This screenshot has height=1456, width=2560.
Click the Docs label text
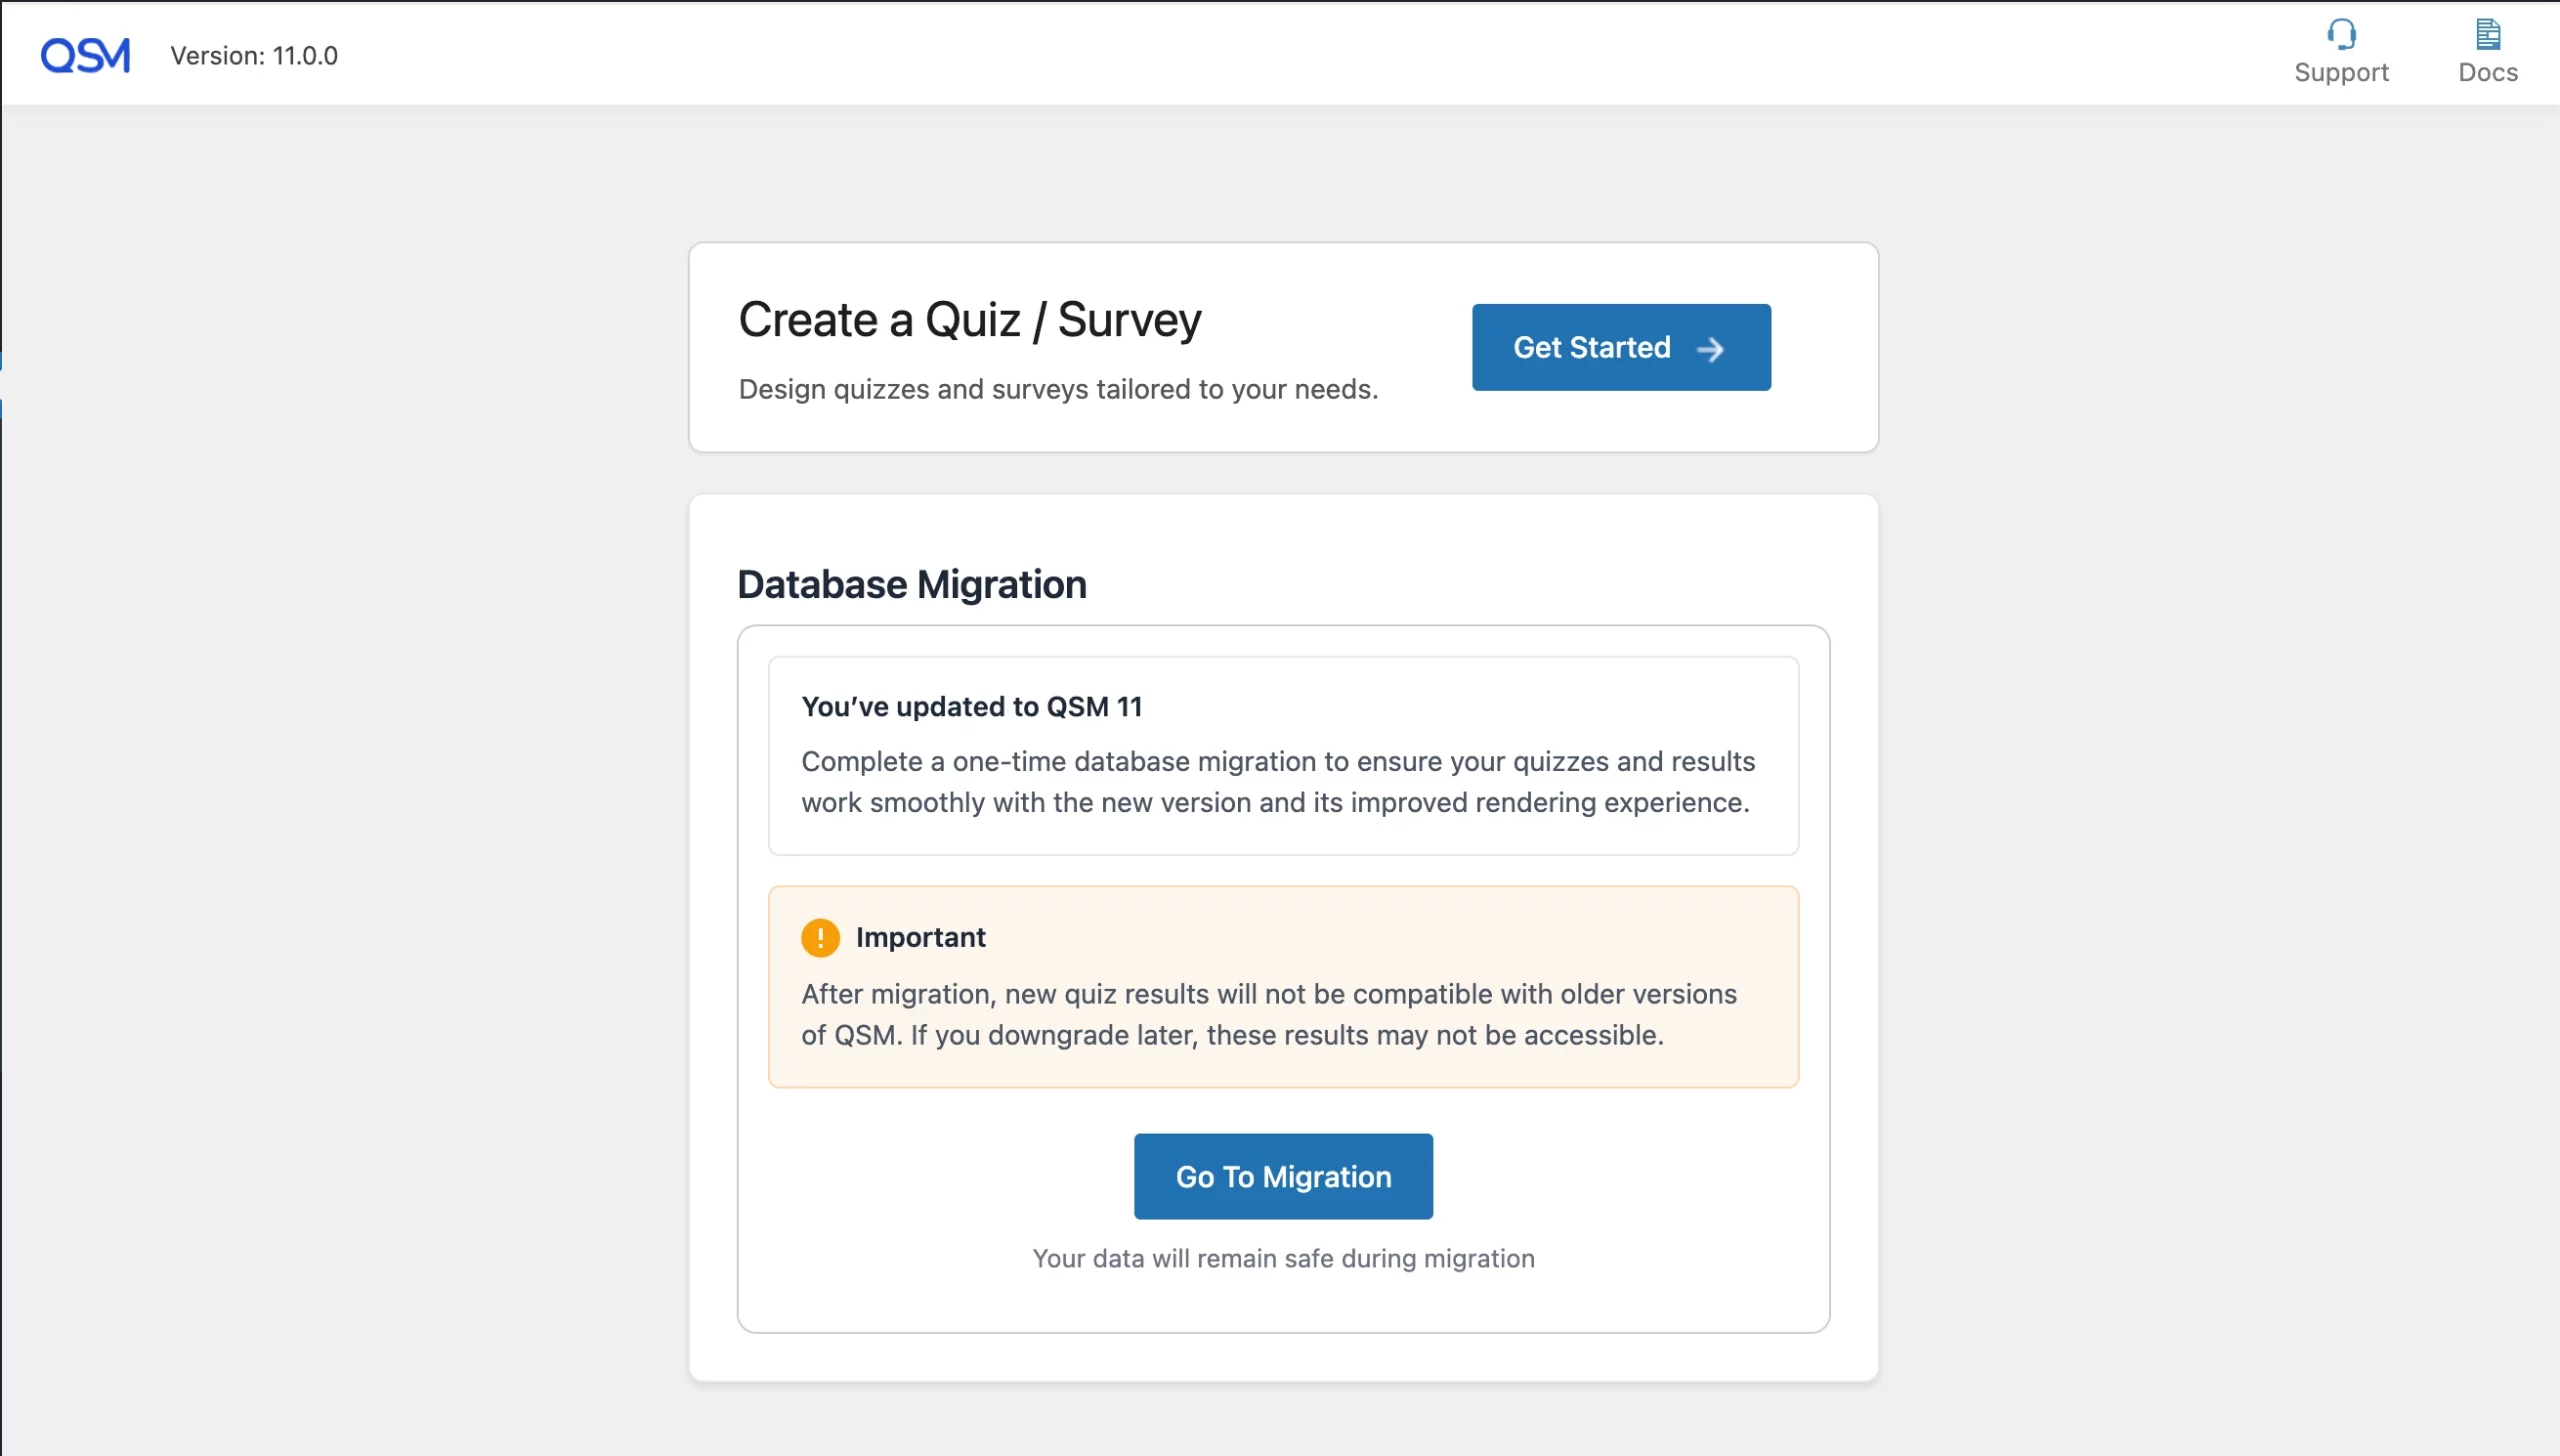point(2488,72)
